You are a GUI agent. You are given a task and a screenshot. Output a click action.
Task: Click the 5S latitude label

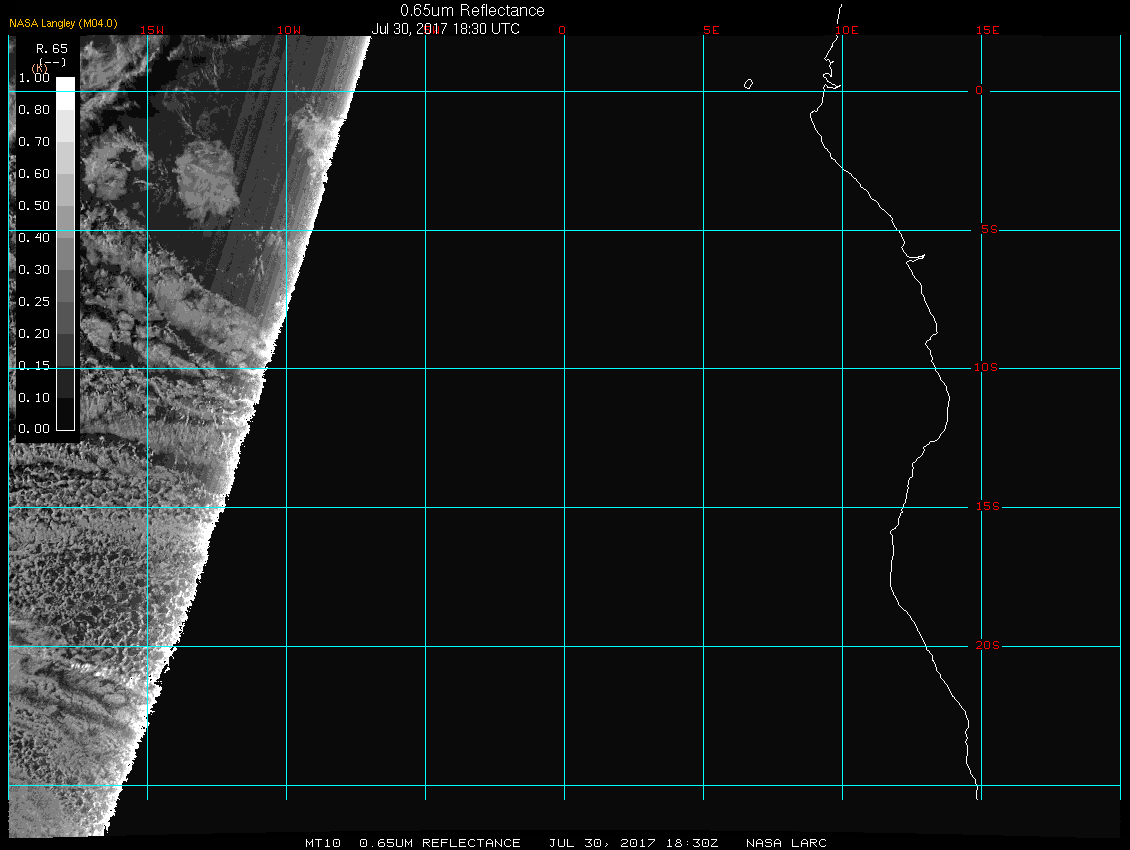(987, 230)
